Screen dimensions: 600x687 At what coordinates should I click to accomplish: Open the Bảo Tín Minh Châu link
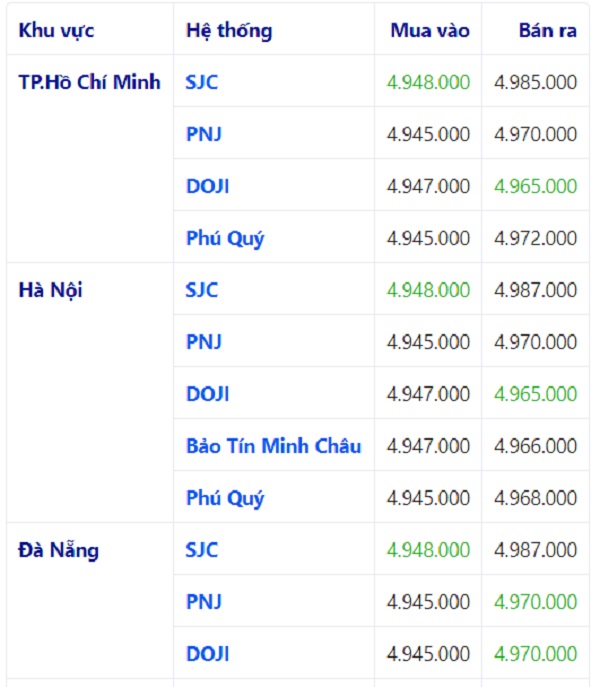click(273, 446)
